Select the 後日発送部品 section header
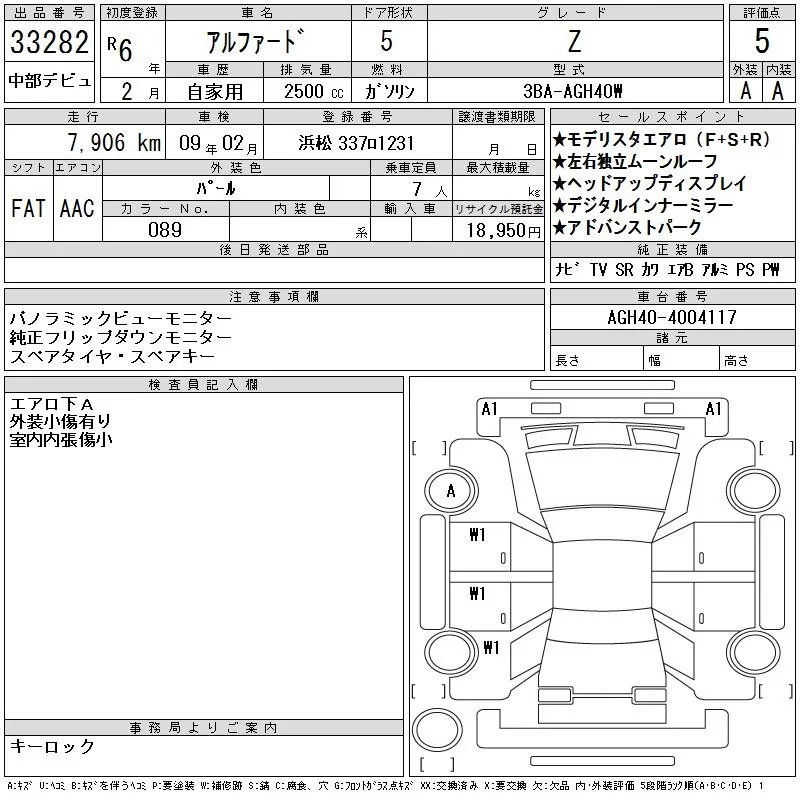The width and height of the screenshot is (800, 800). (274, 249)
